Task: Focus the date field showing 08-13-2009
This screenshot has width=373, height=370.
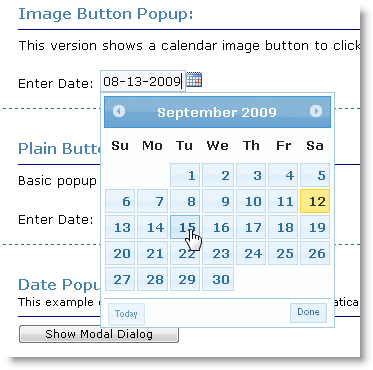Action: 143,81
